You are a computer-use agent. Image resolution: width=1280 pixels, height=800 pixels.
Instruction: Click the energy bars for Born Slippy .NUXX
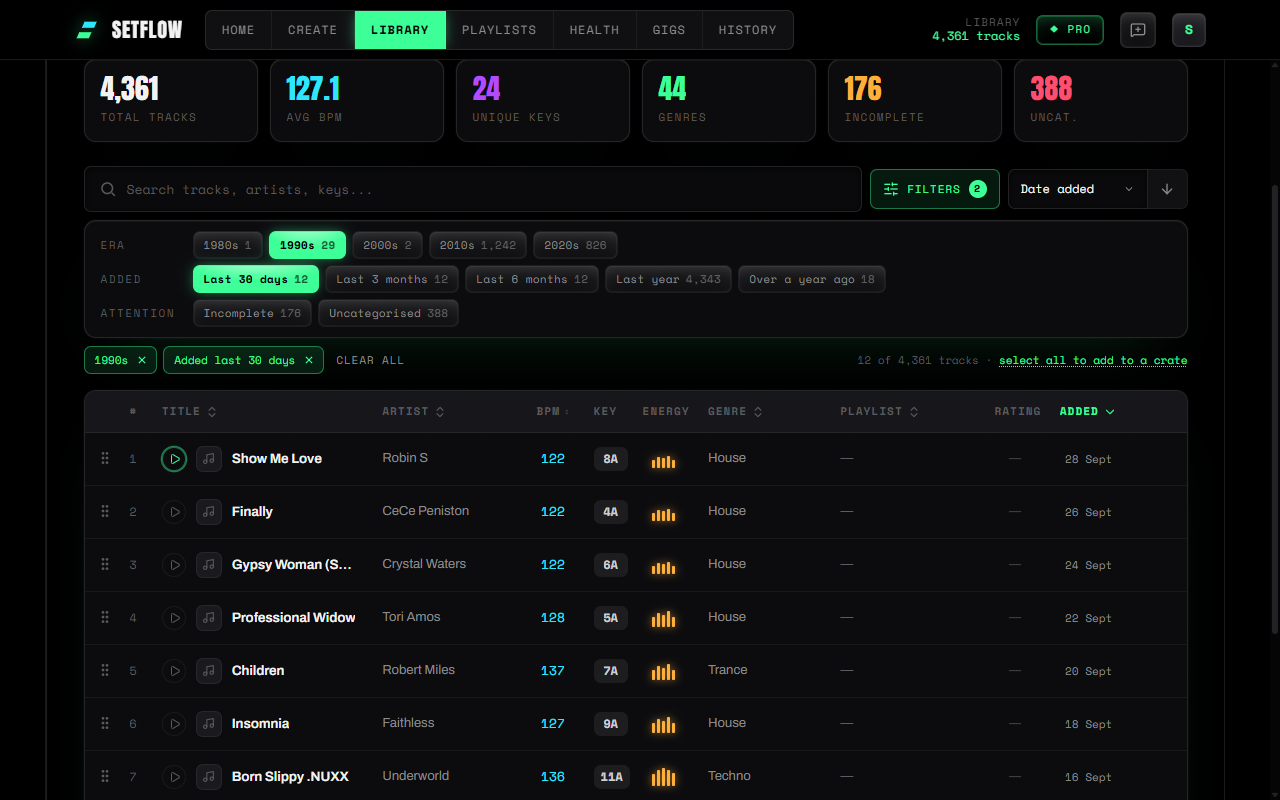tap(664, 777)
